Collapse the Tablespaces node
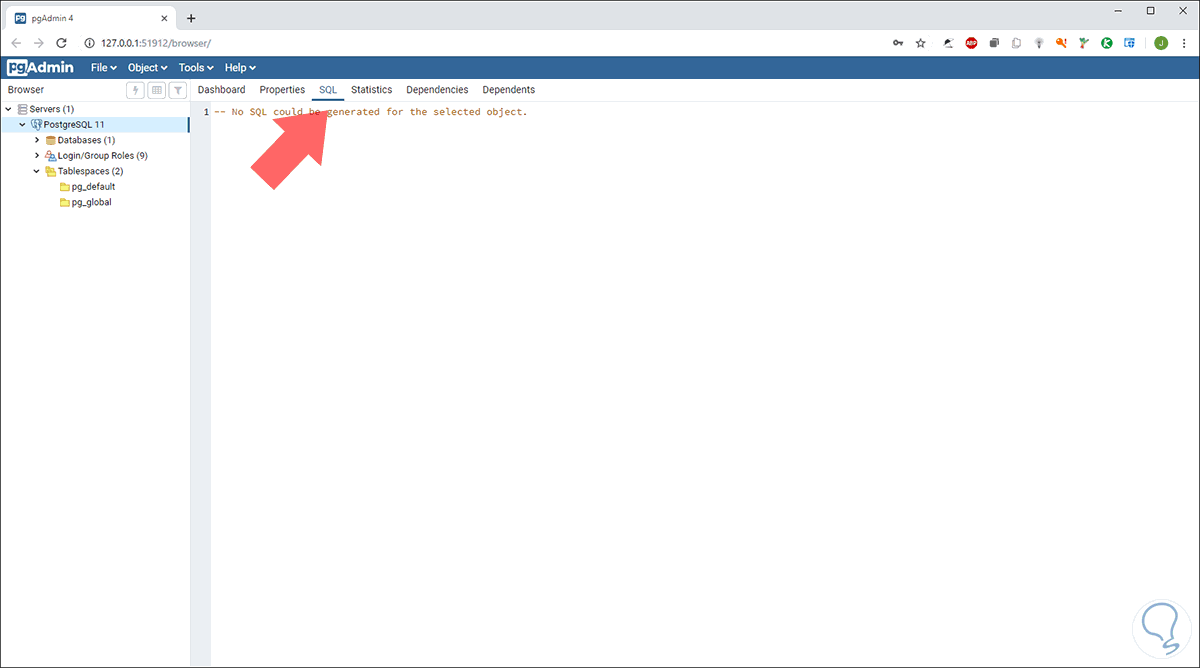1200x668 pixels. [37, 171]
